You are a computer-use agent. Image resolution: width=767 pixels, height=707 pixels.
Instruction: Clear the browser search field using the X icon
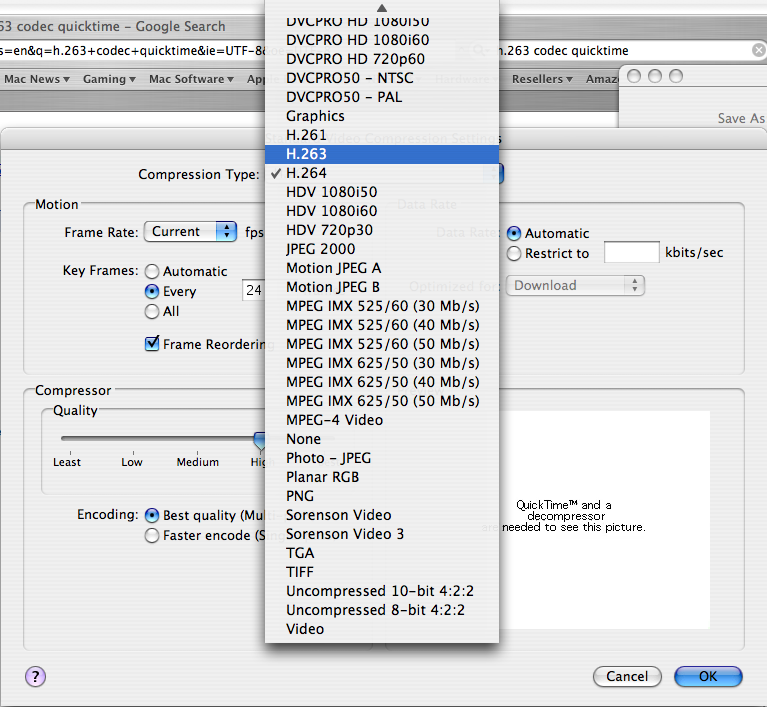(x=759, y=50)
